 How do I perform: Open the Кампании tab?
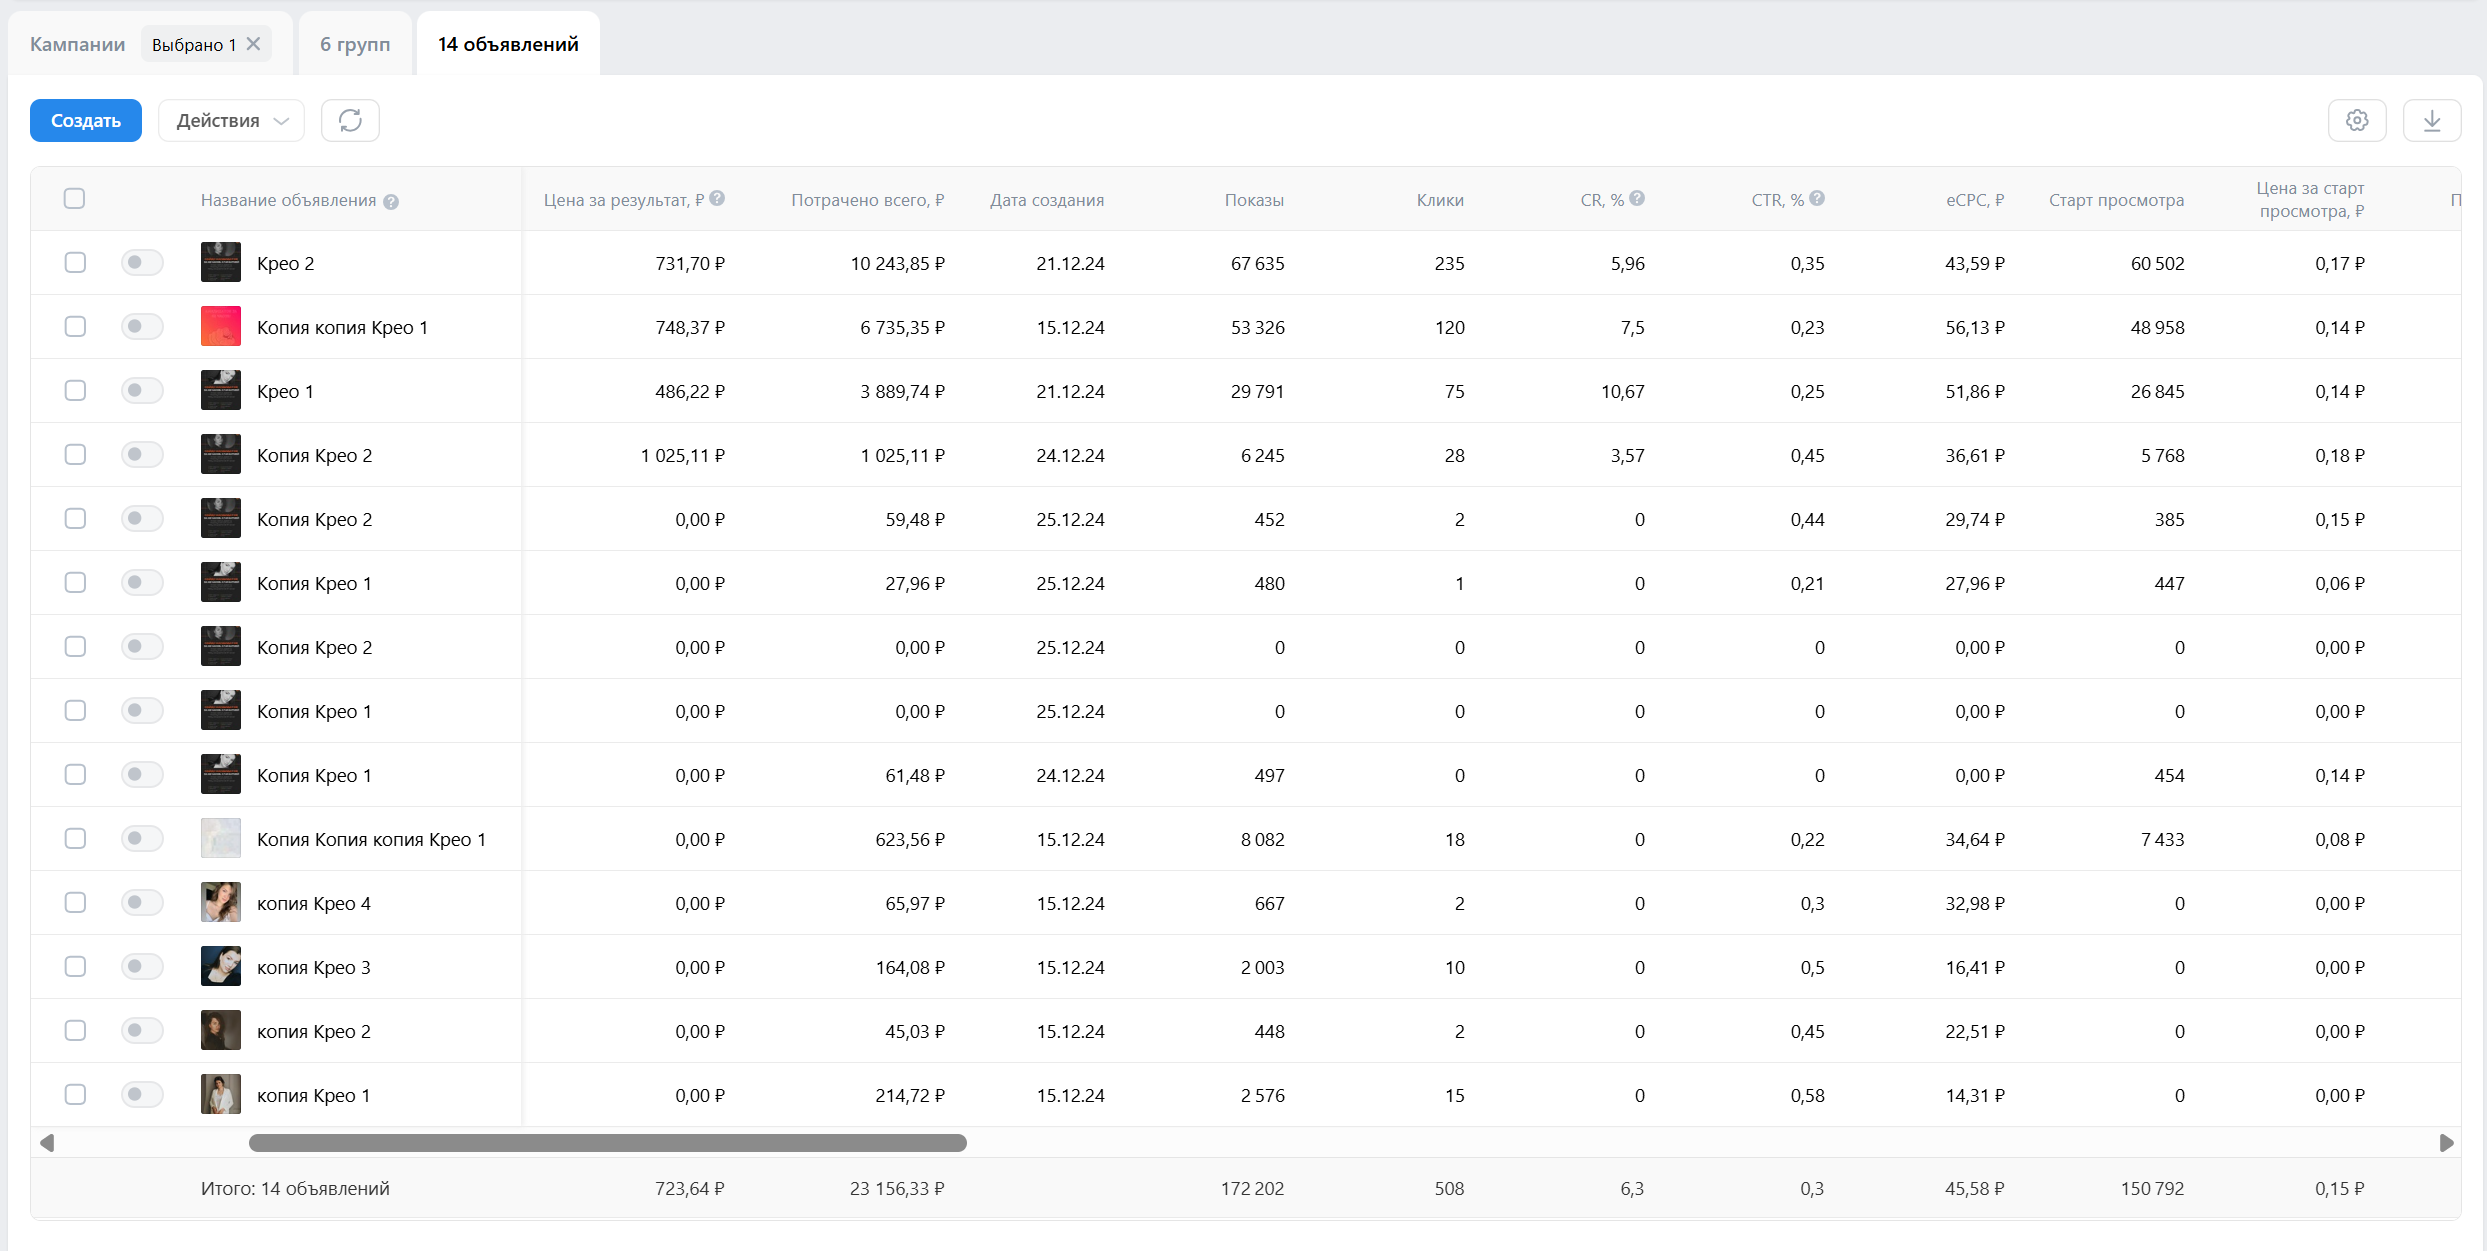[77, 44]
